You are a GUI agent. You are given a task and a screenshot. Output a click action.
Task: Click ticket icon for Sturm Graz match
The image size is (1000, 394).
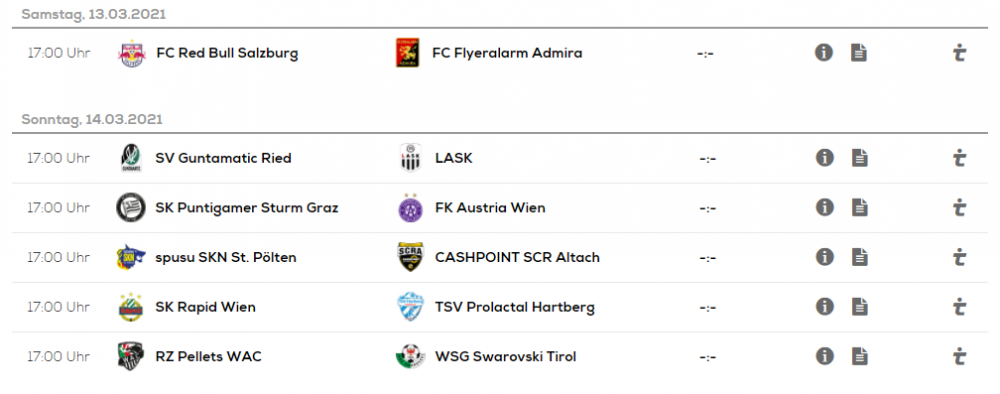click(x=959, y=207)
